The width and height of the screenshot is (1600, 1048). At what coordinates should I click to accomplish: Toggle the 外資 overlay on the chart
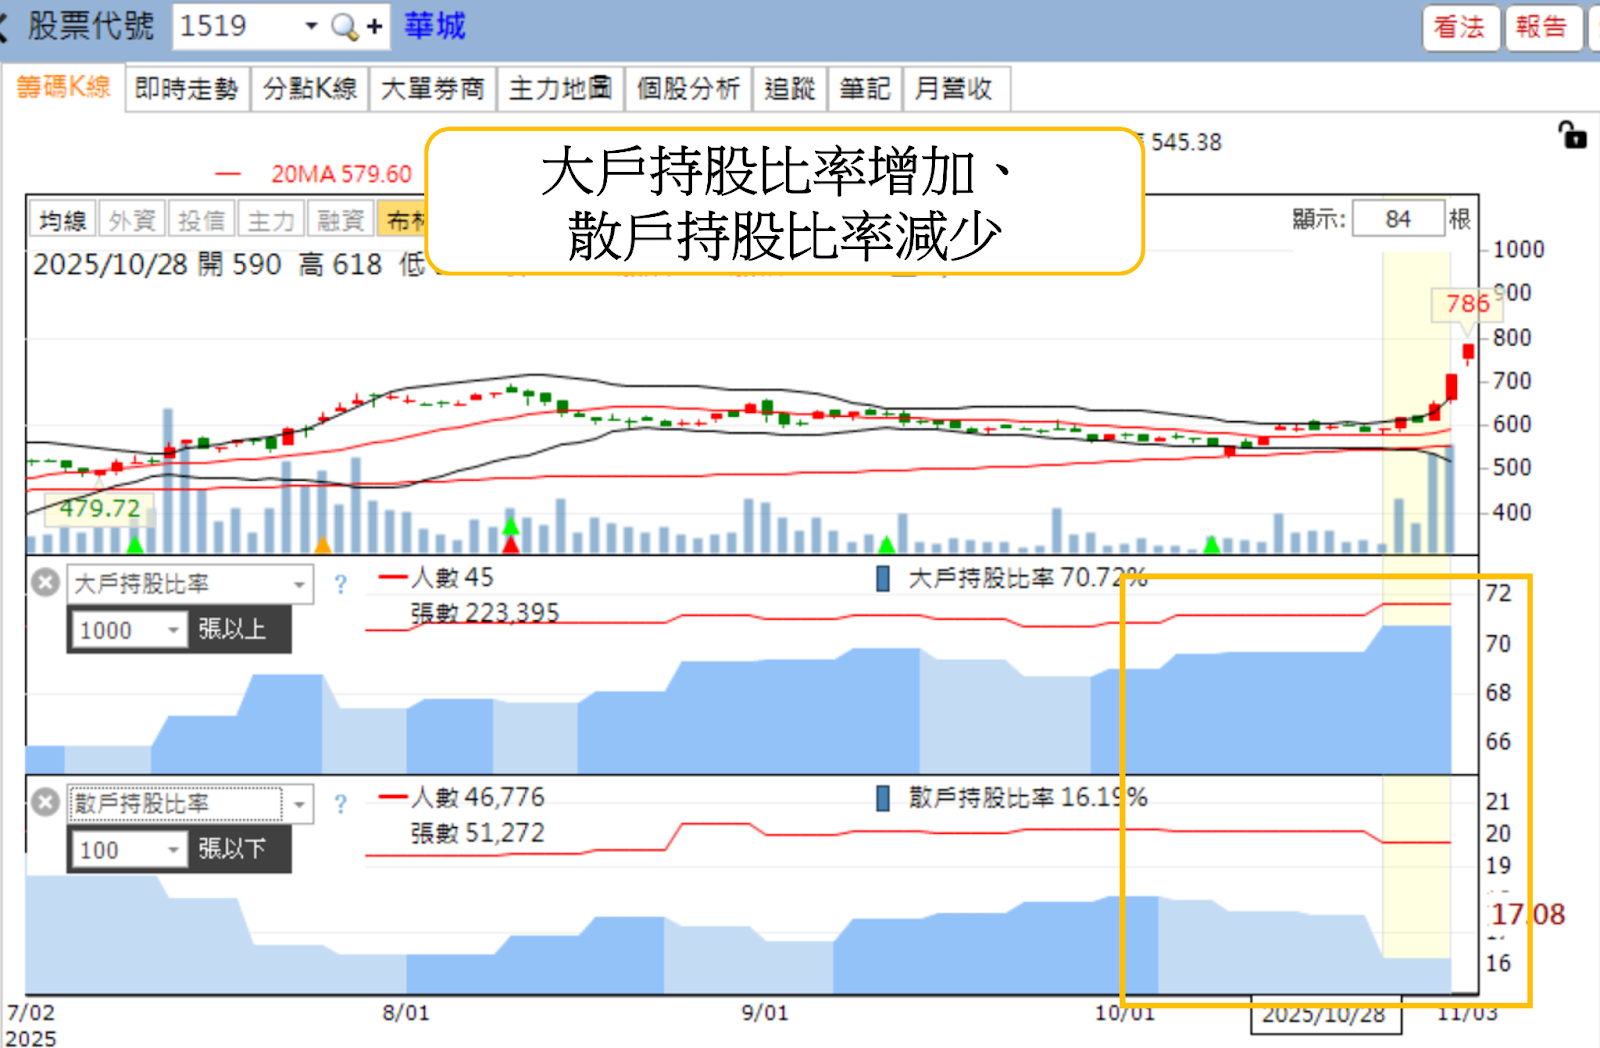point(134,218)
